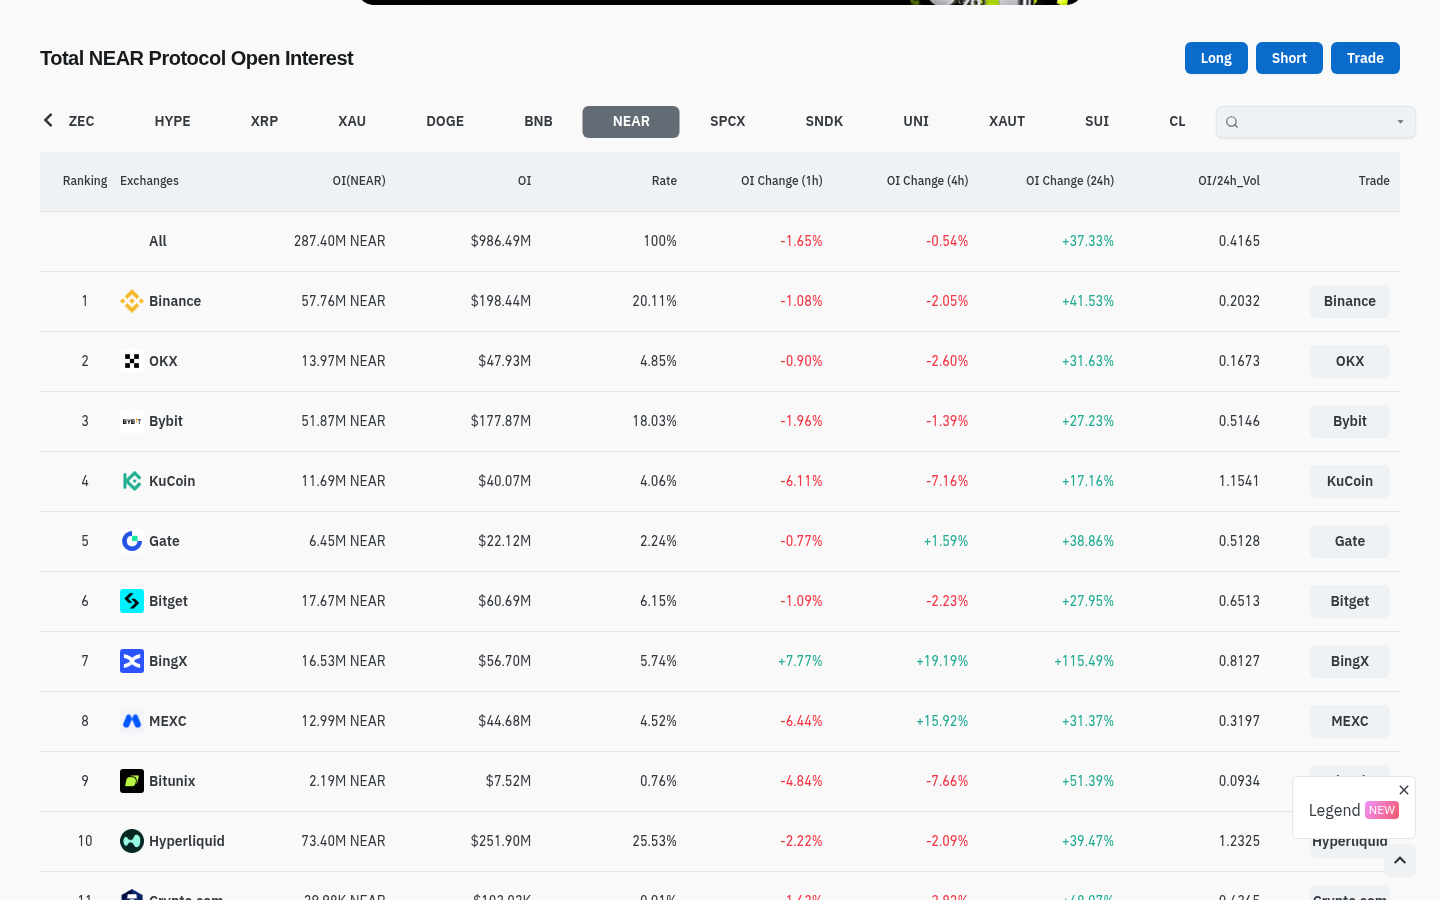Screen dimensions: 1440x900
Task: Click the Bybit exchange logo icon
Action: click(132, 421)
